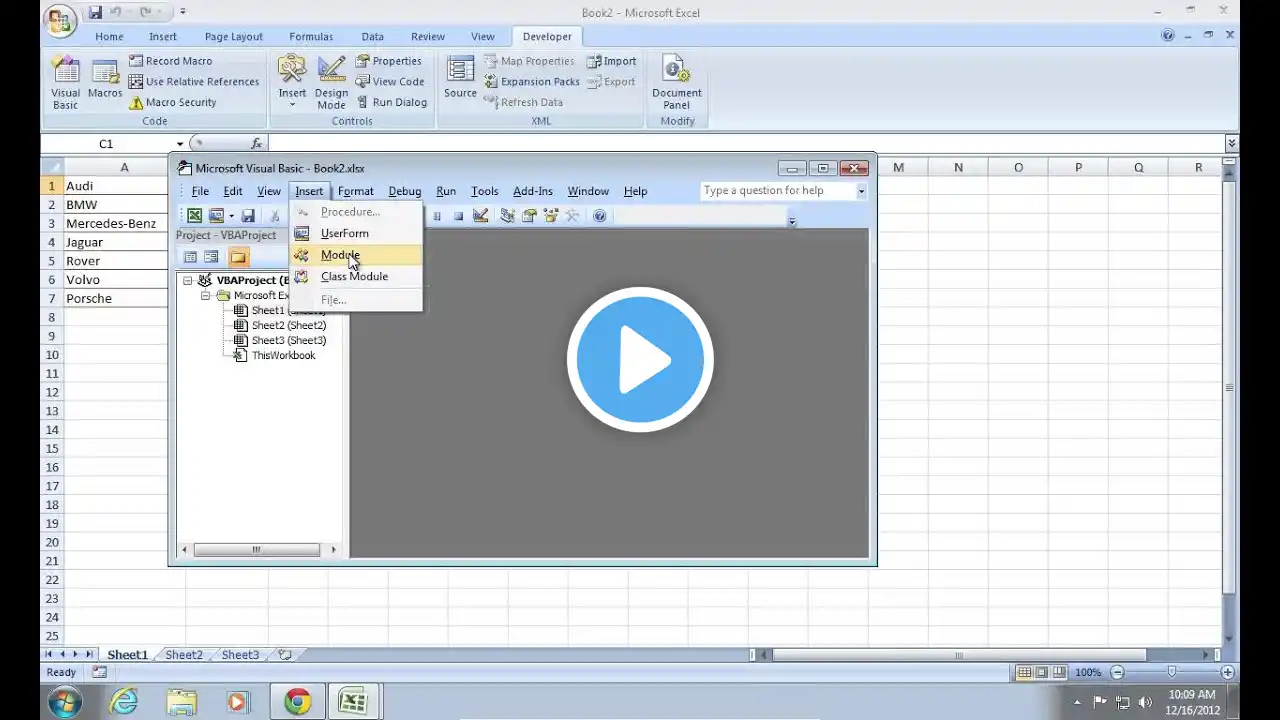Toggle Use Relative References
Image resolution: width=1280 pixels, height=720 pixels.
(x=194, y=82)
